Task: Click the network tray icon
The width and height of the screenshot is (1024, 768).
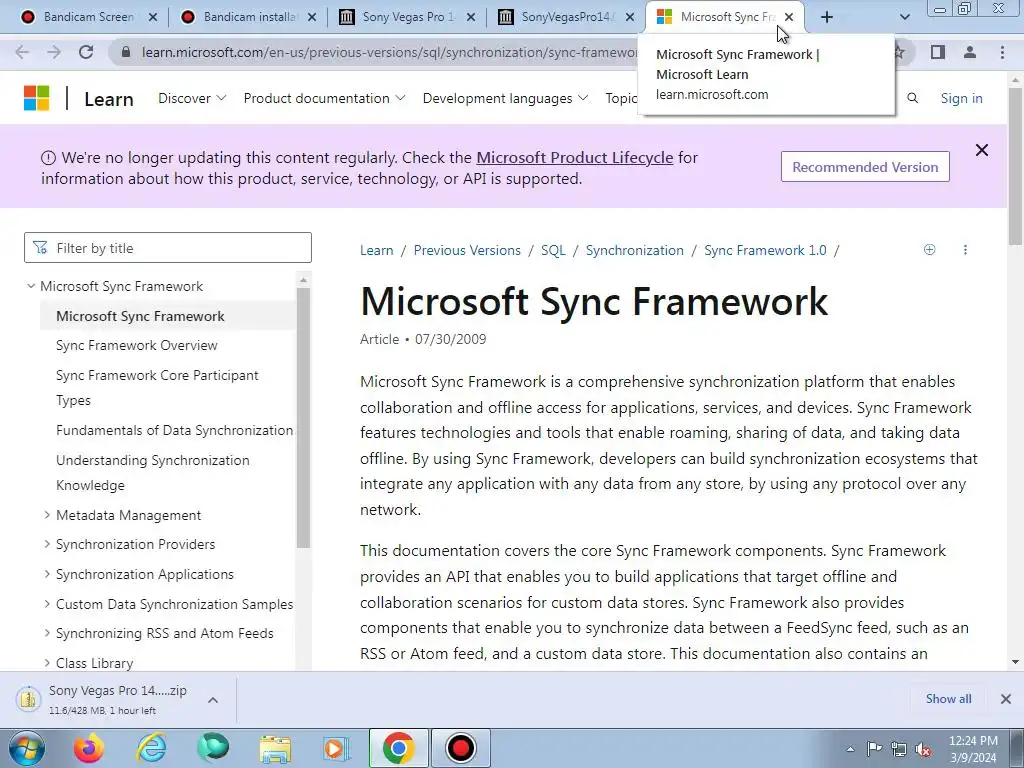Action: point(899,749)
